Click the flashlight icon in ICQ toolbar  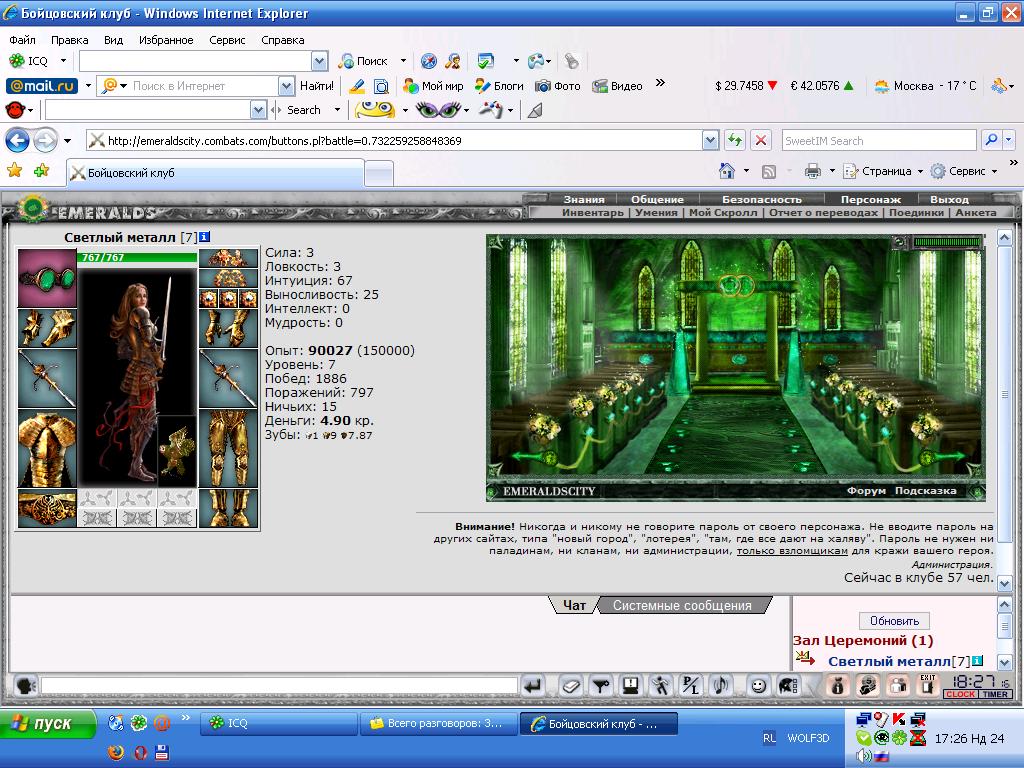(571, 61)
